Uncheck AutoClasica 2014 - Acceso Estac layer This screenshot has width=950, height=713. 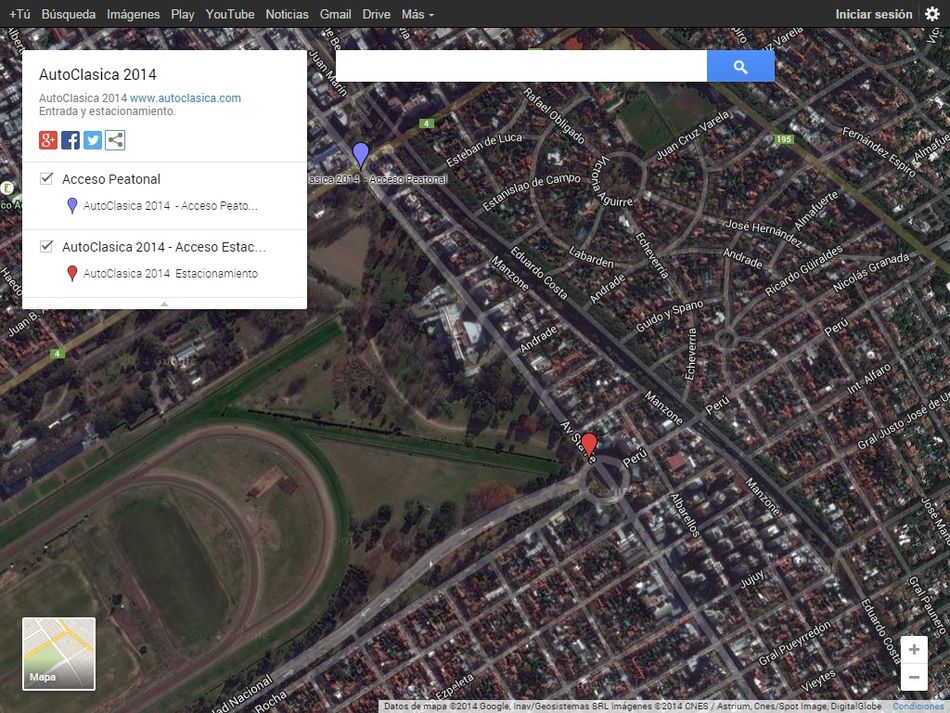46,247
